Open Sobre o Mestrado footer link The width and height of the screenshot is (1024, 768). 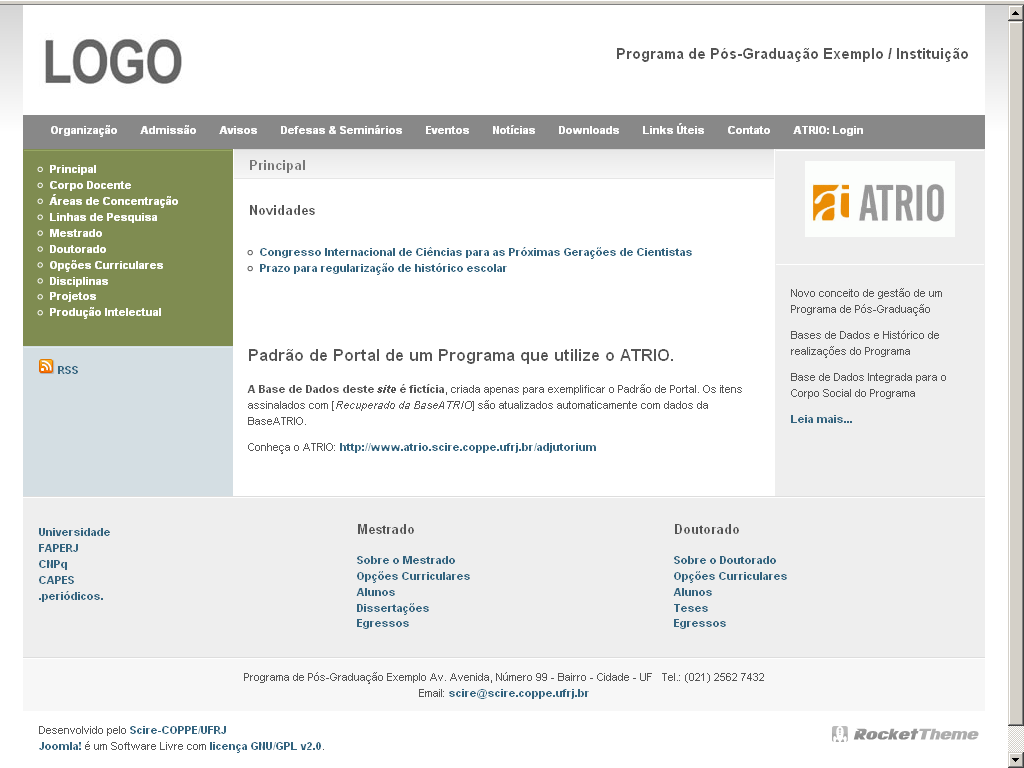click(x=405, y=560)
